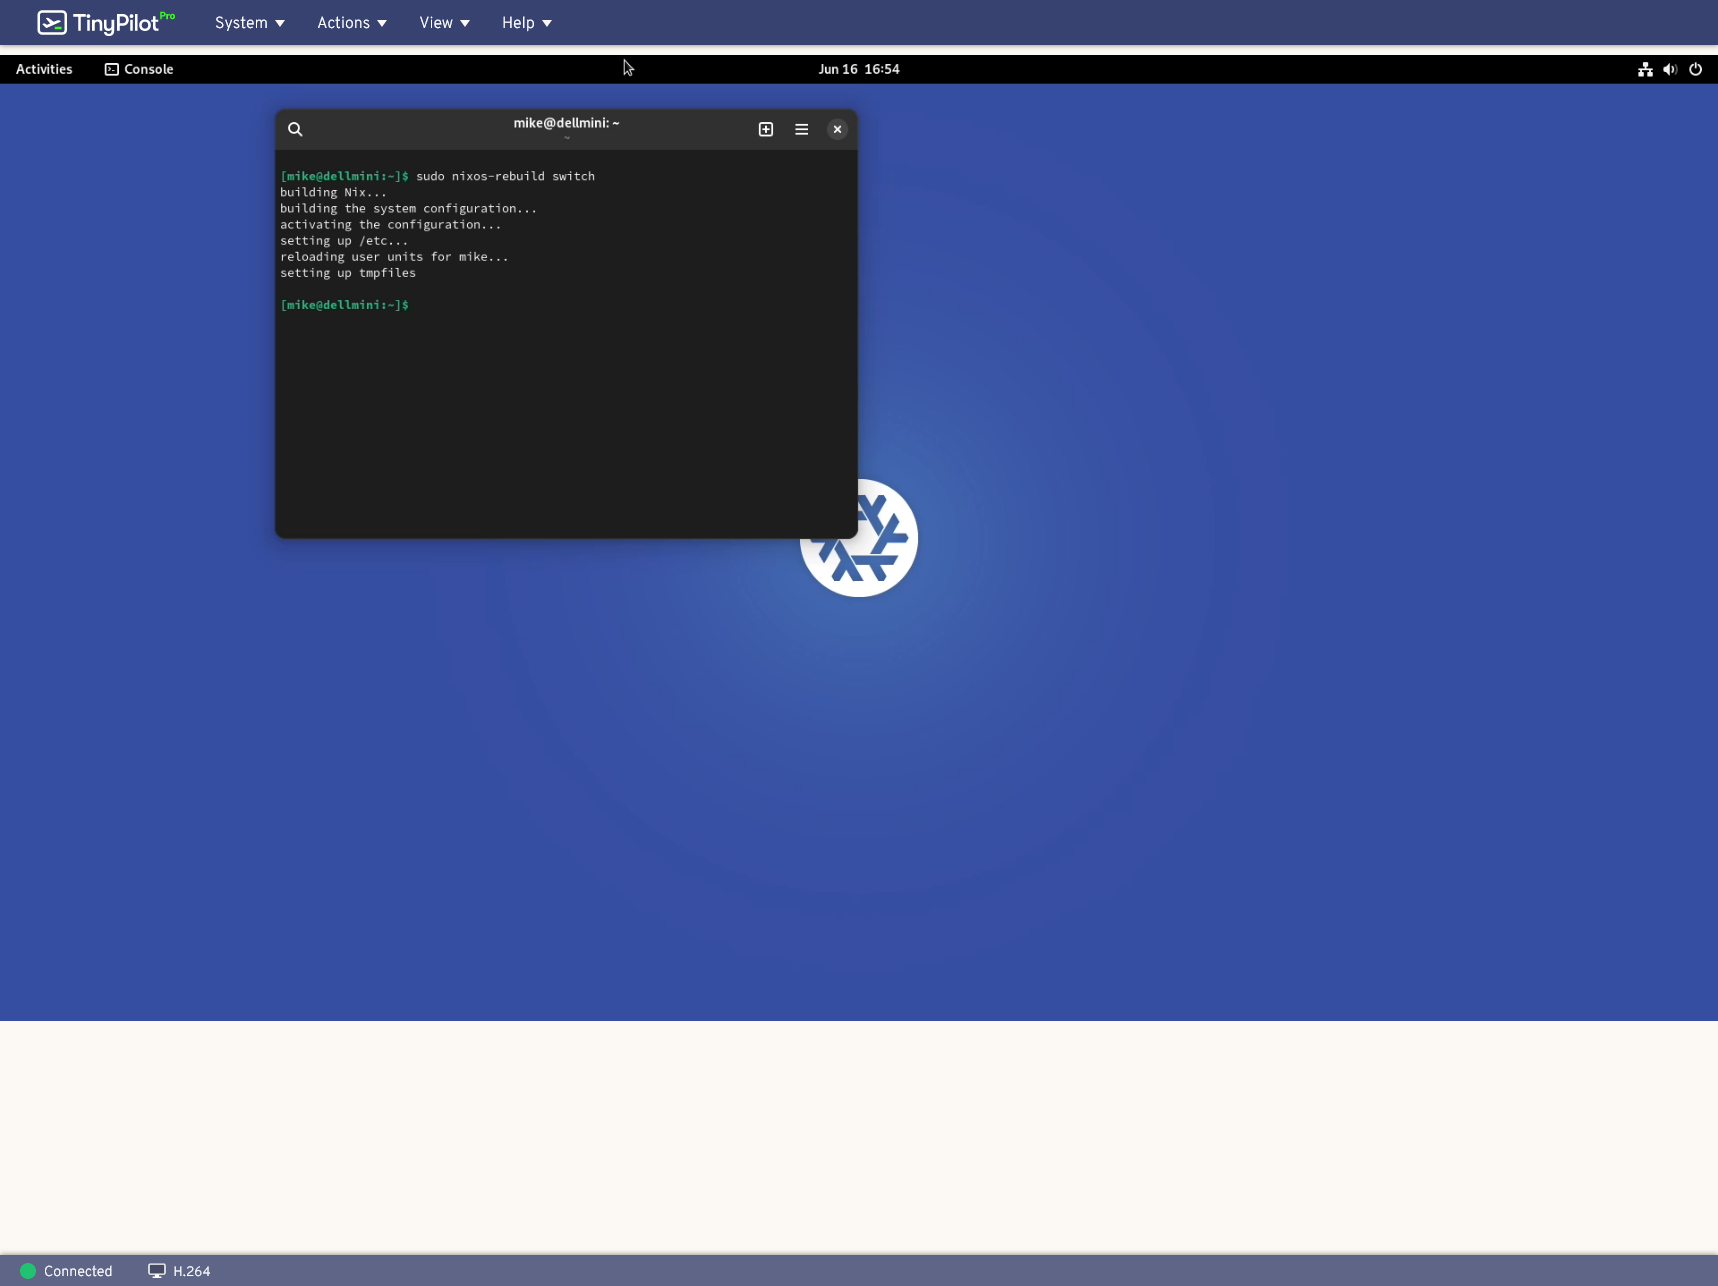Search in the terminal with magnifier icon

[295, 129]
